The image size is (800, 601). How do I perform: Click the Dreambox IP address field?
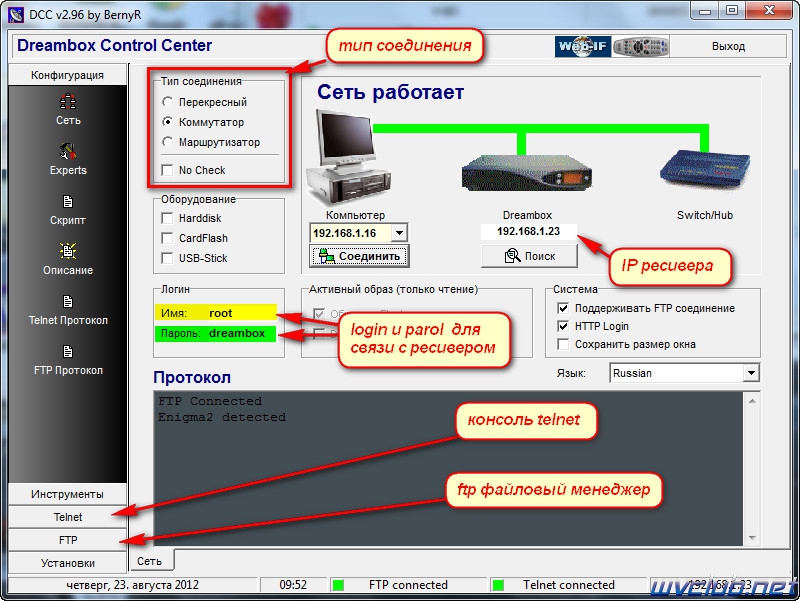tap(529, 232)
